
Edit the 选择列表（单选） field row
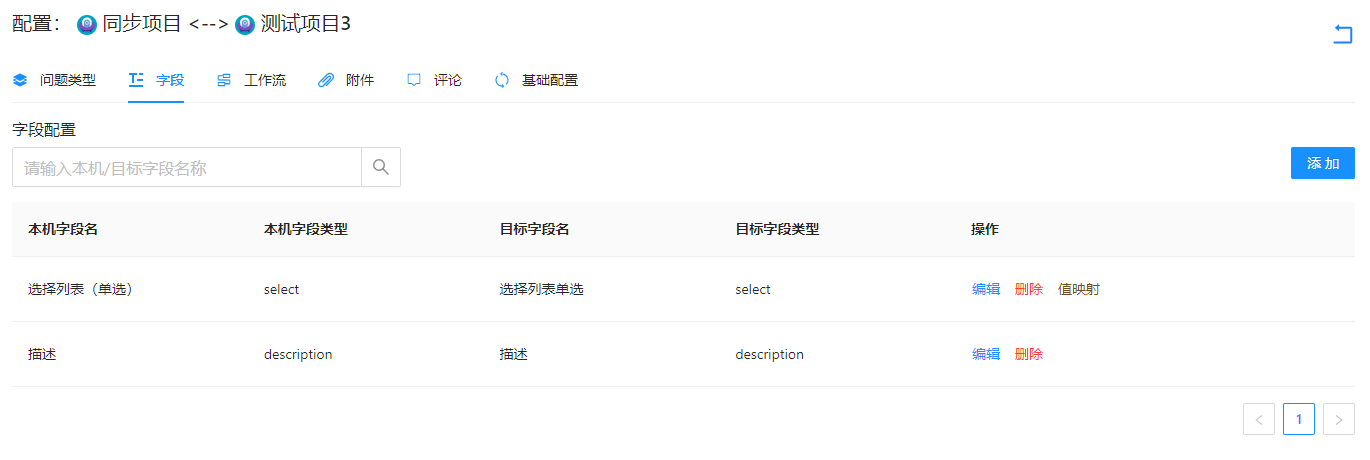[986, 289]
